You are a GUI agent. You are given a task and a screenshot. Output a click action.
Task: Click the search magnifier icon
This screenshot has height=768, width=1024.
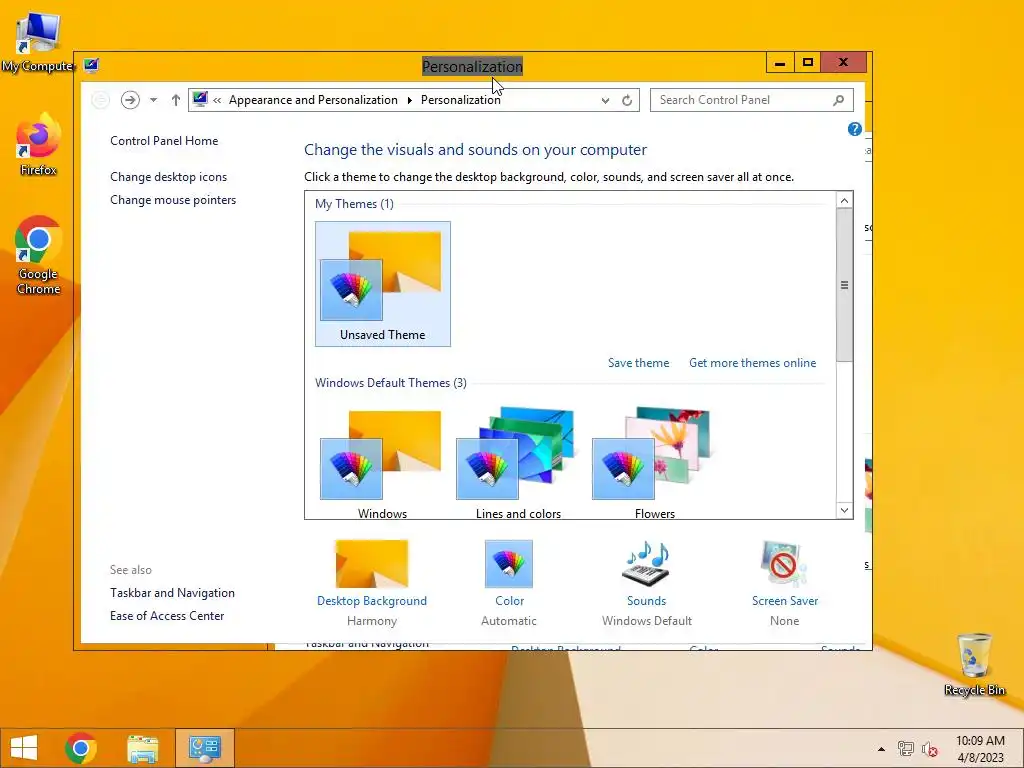point(839,100)
